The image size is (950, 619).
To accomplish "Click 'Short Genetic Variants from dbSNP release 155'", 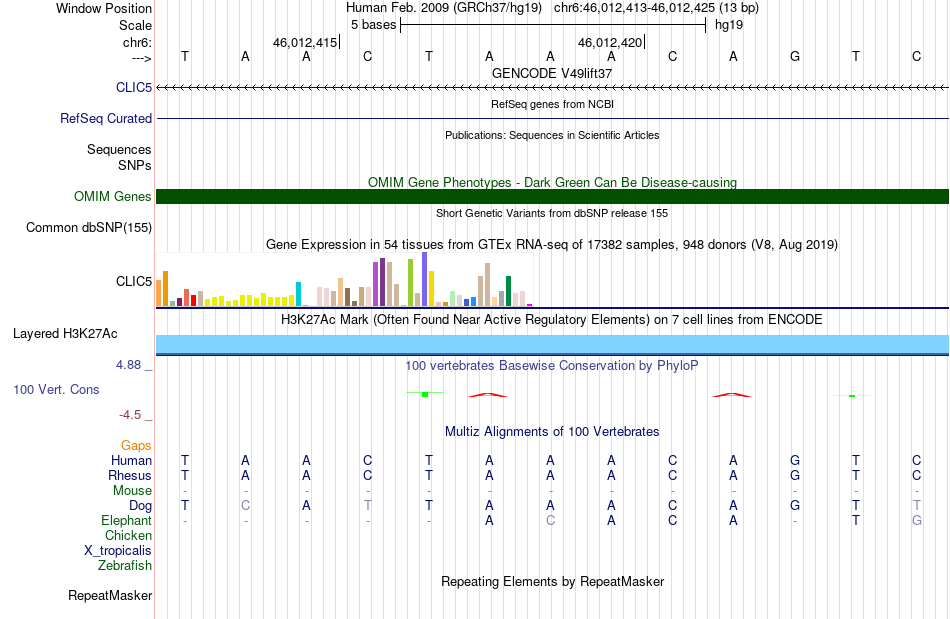I will click(x=552, y=213).
